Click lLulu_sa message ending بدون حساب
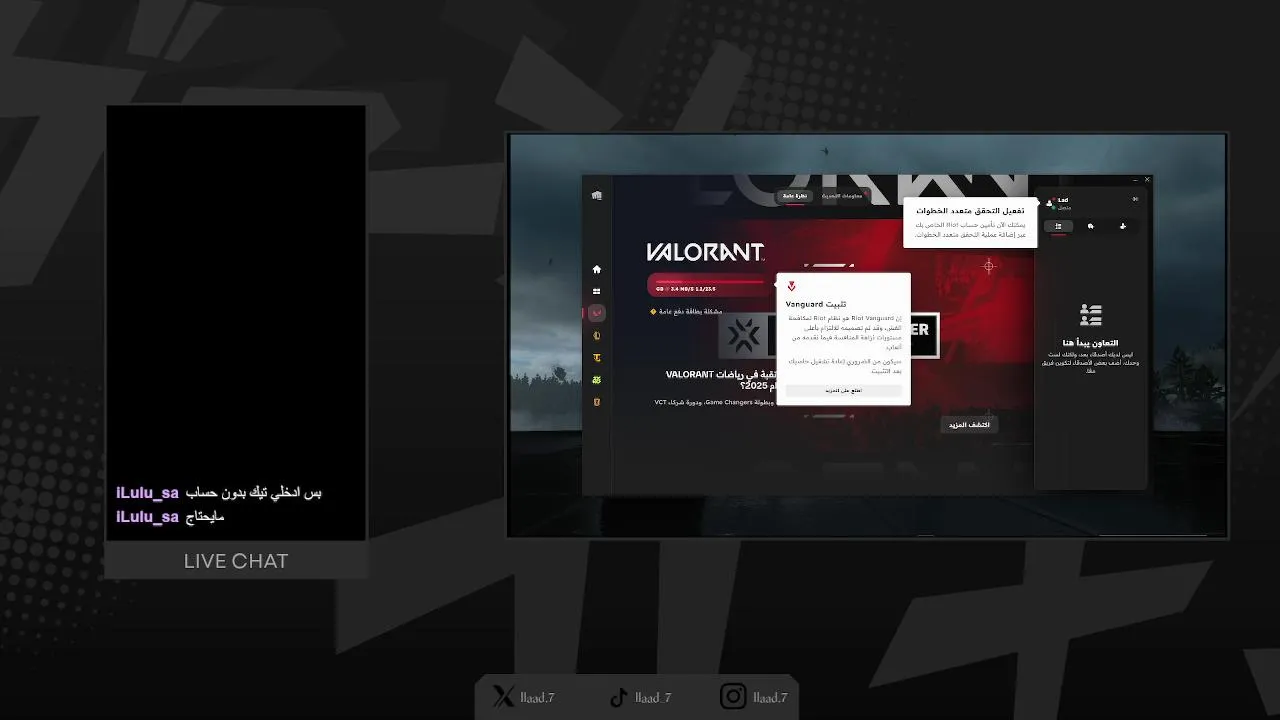 [219, 493]
